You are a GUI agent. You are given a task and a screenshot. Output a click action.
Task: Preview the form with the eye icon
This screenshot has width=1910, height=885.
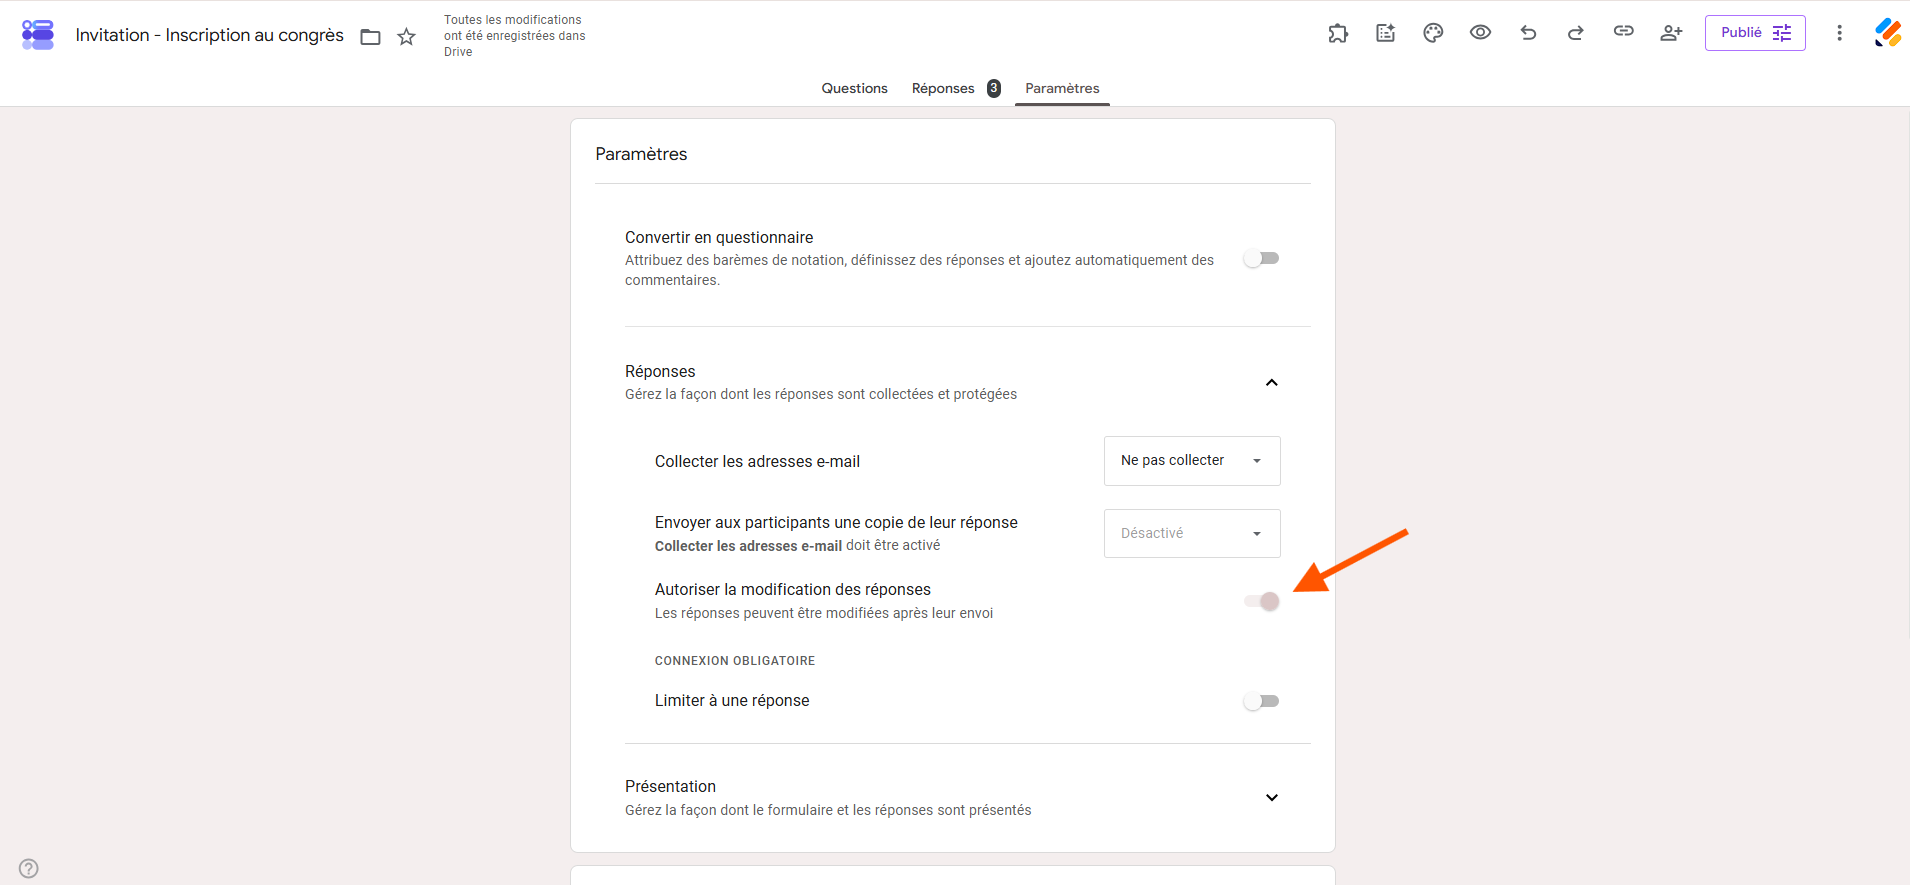[1480, 33]
